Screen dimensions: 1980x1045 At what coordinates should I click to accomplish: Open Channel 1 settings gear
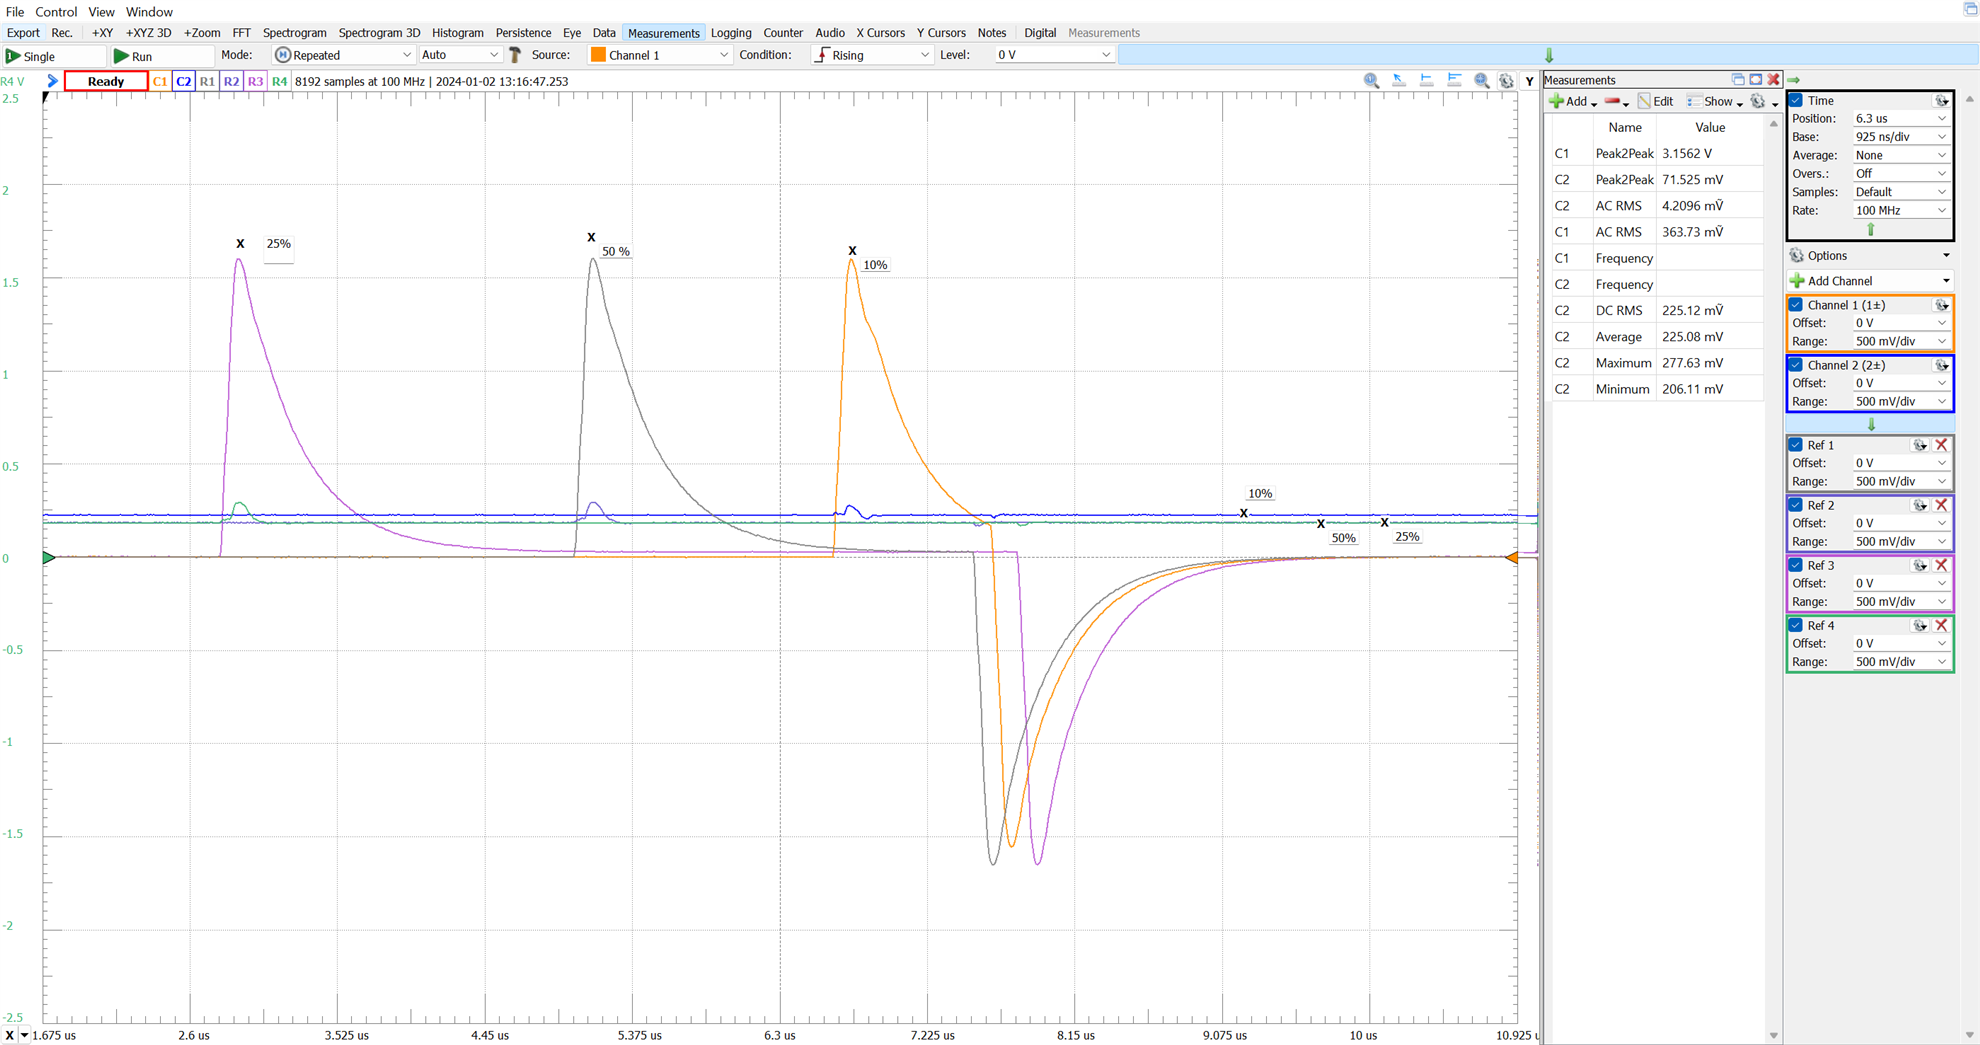click(x=1941, y=305)
